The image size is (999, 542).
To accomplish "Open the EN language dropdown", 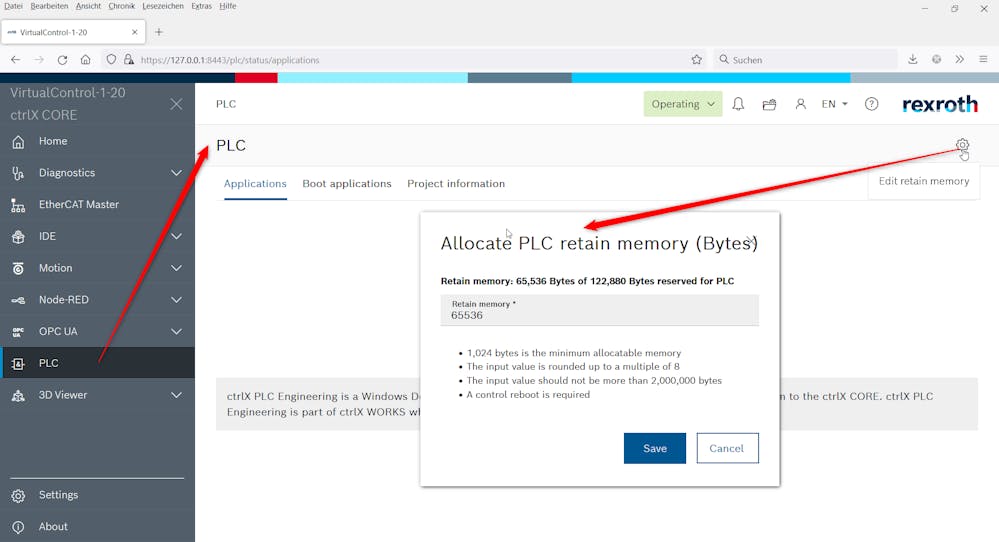I will pyautogui.click(x=834, y=104).
